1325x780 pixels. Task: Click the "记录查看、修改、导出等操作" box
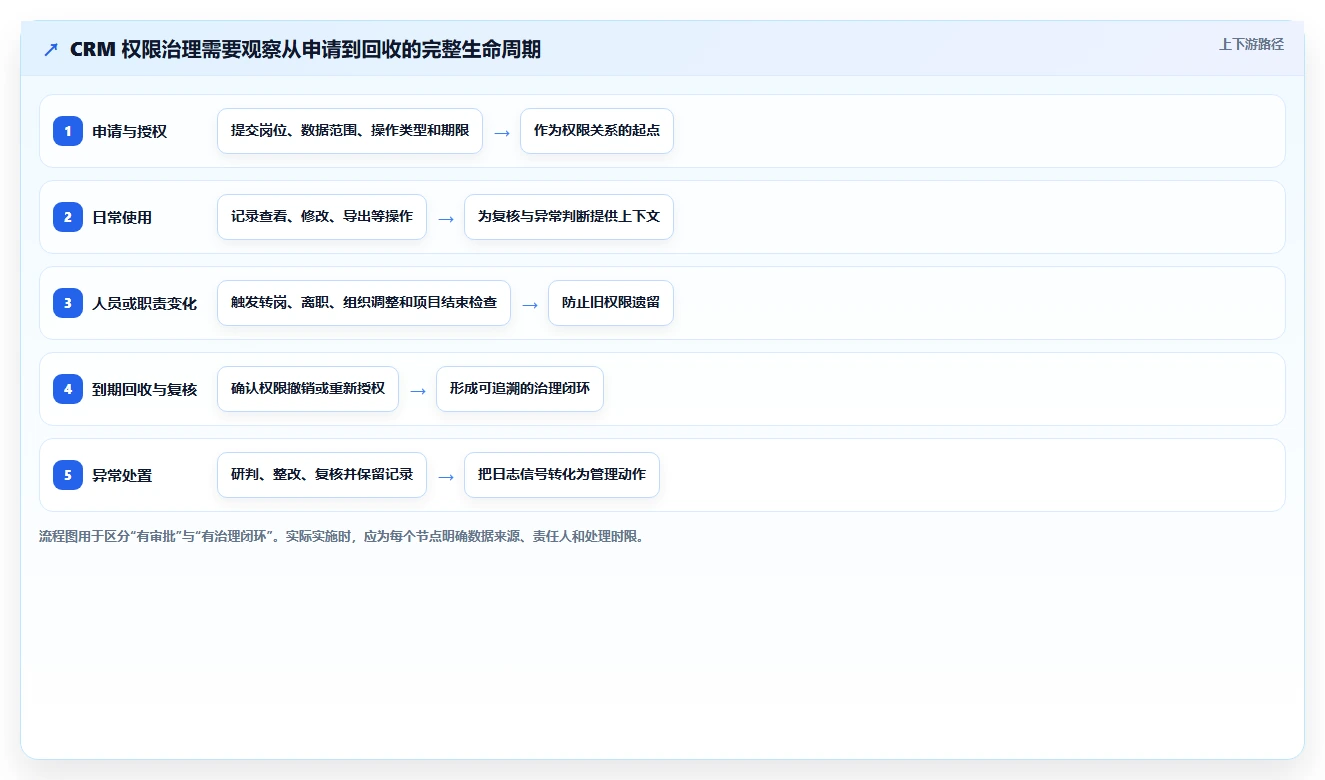(x=322, y=217)
